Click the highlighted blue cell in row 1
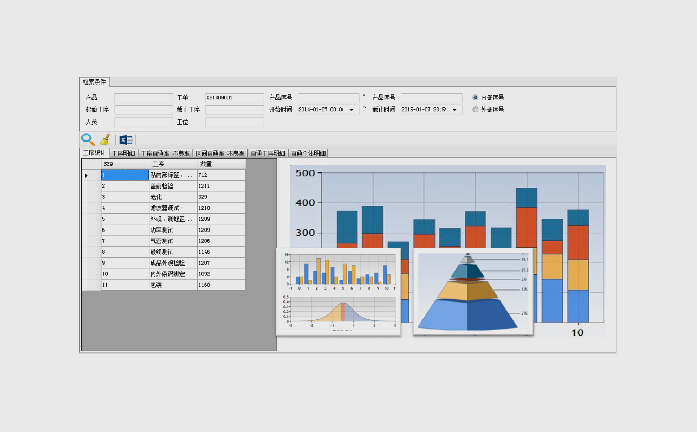 pos(125,175)
